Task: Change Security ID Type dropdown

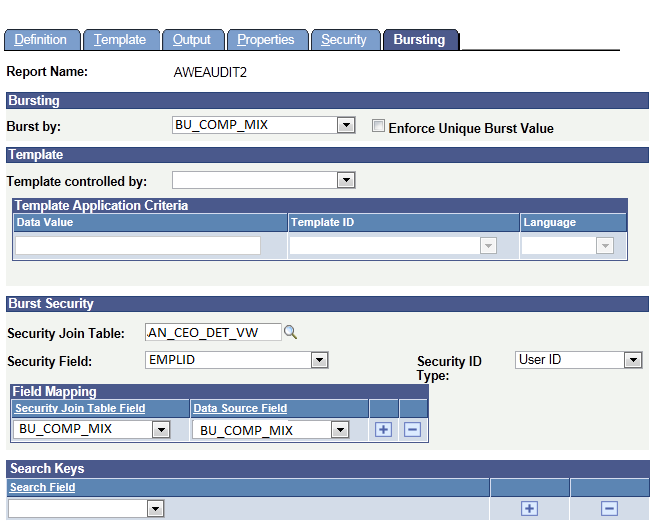Action: tap(633, 360)
